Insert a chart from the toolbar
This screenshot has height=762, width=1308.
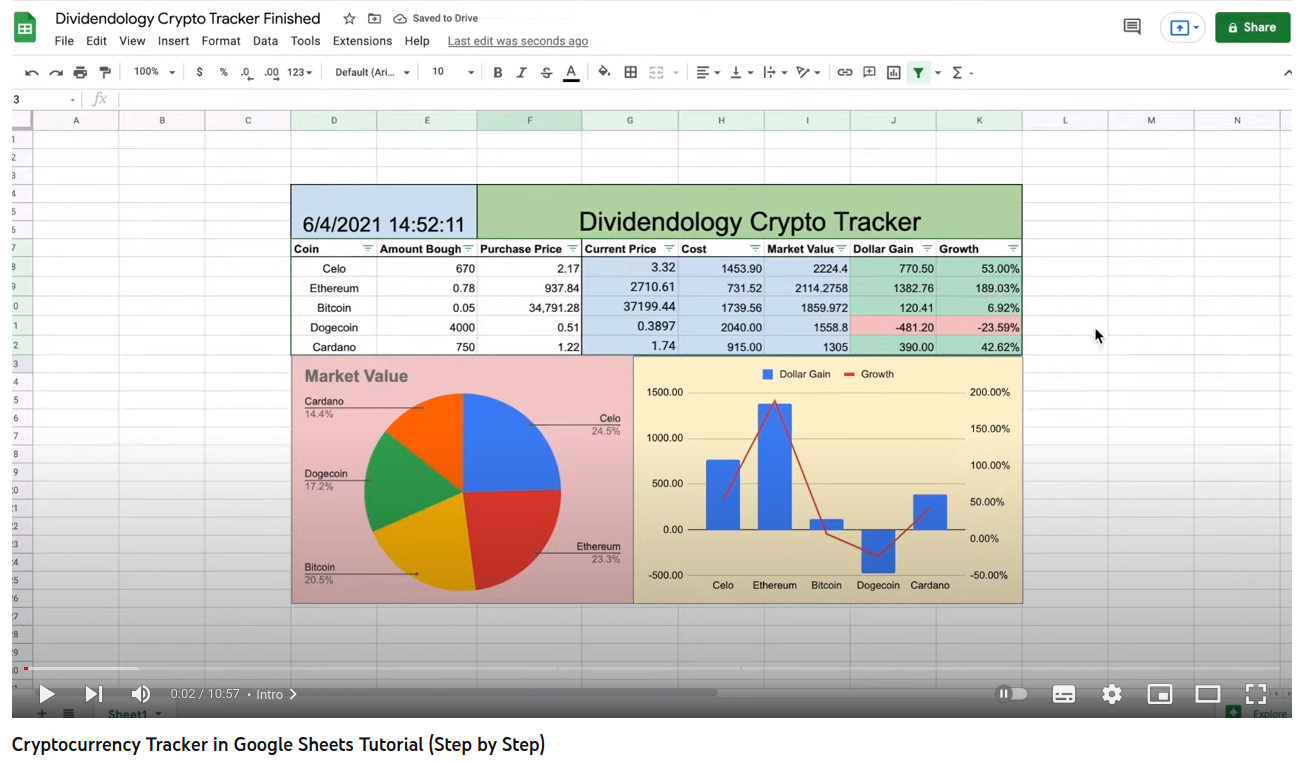tap(893, 72)
